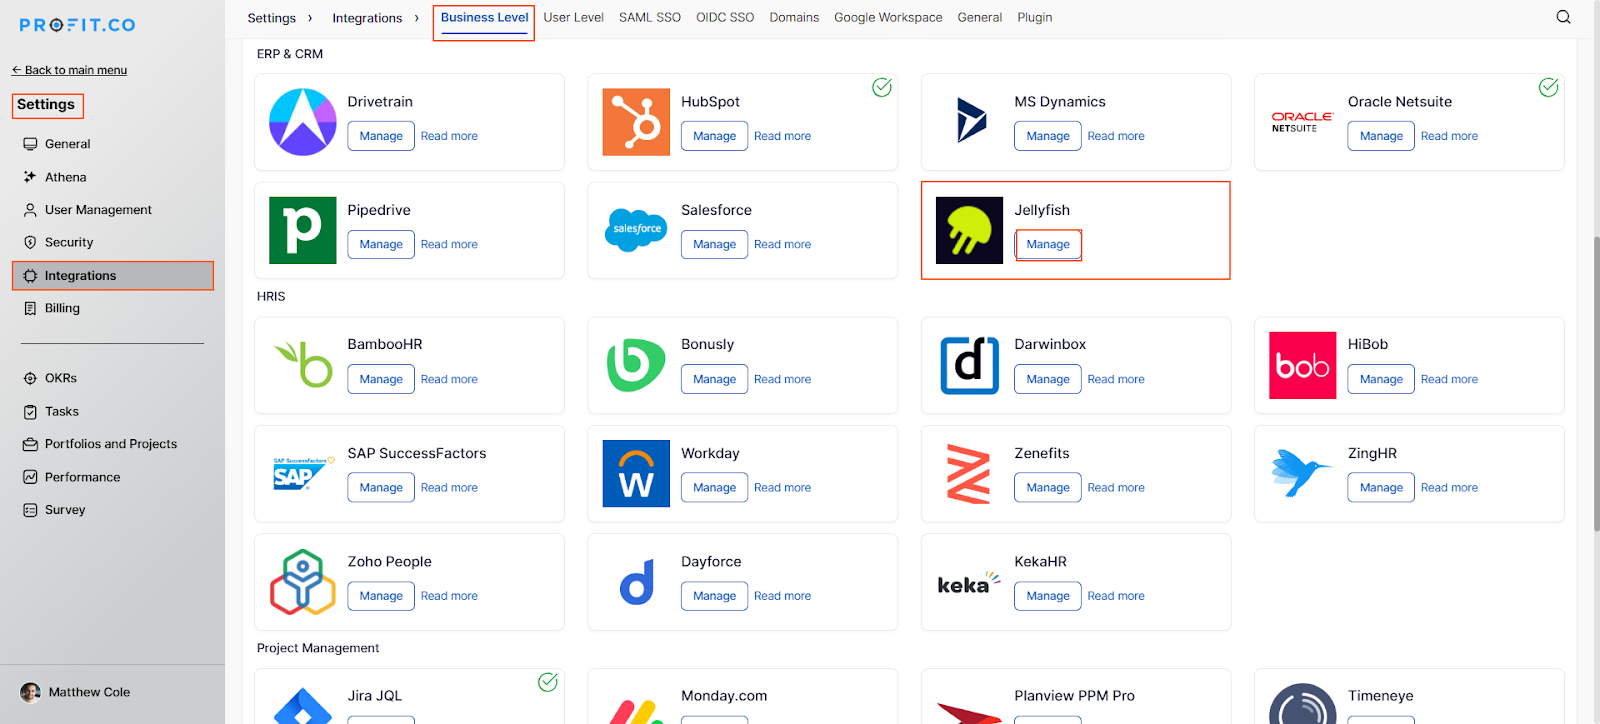Click the Drivetrain logo icon
The width and height of the screenshot is (1600, 724).
(303, 122)
